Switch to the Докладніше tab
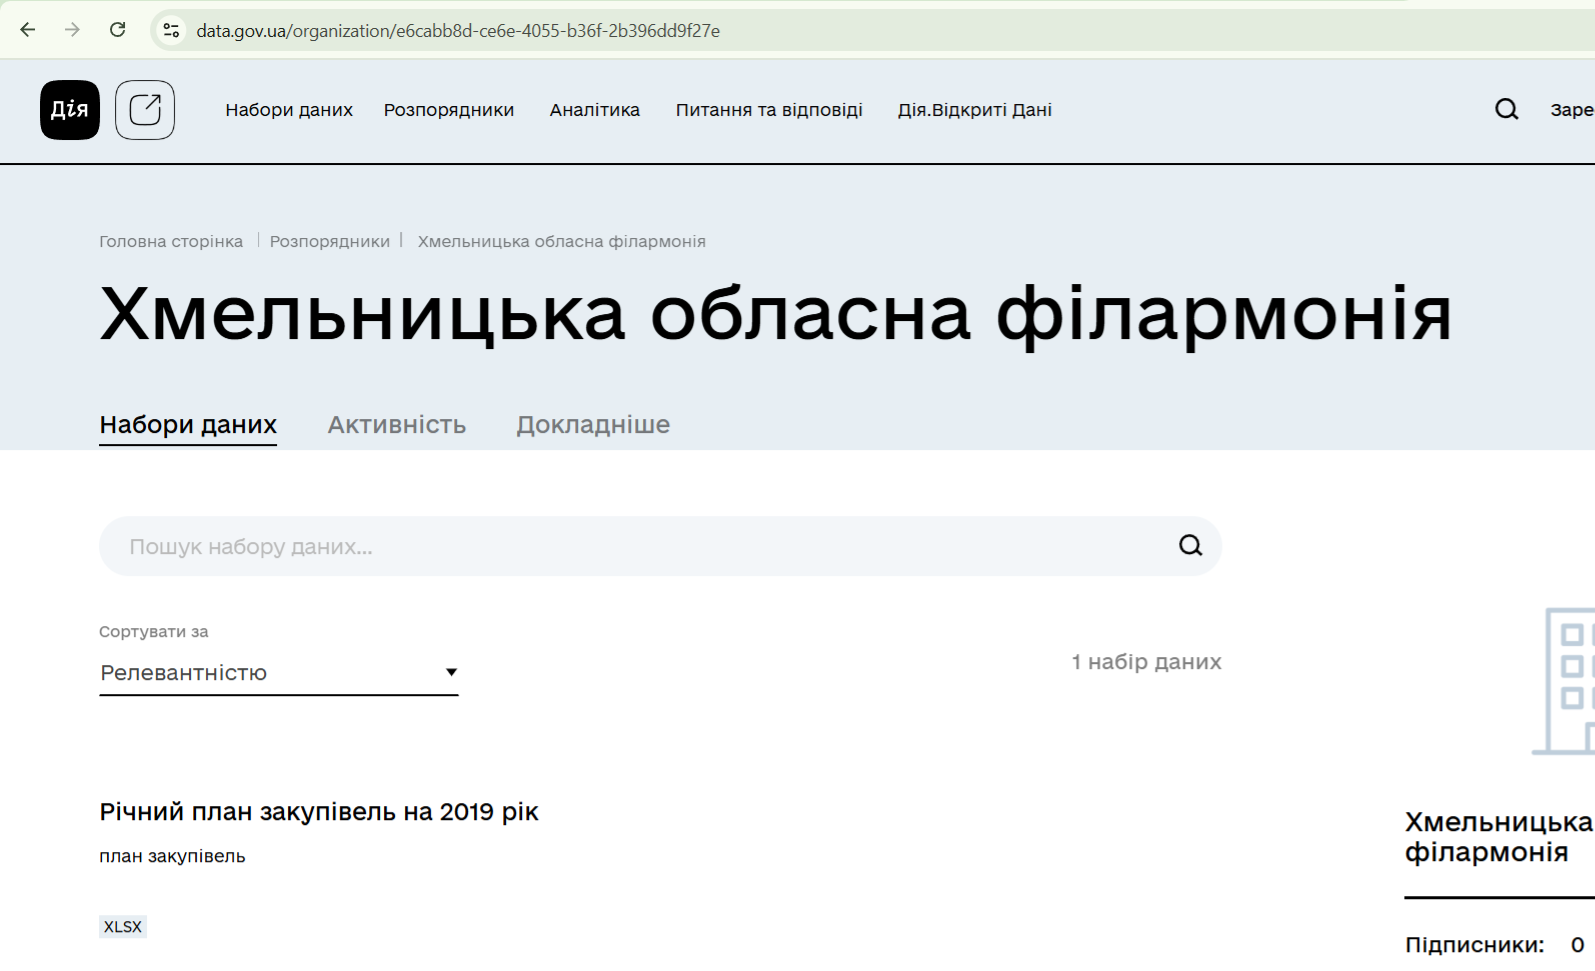The image size is (1595, 971). [x=593, y=425]
